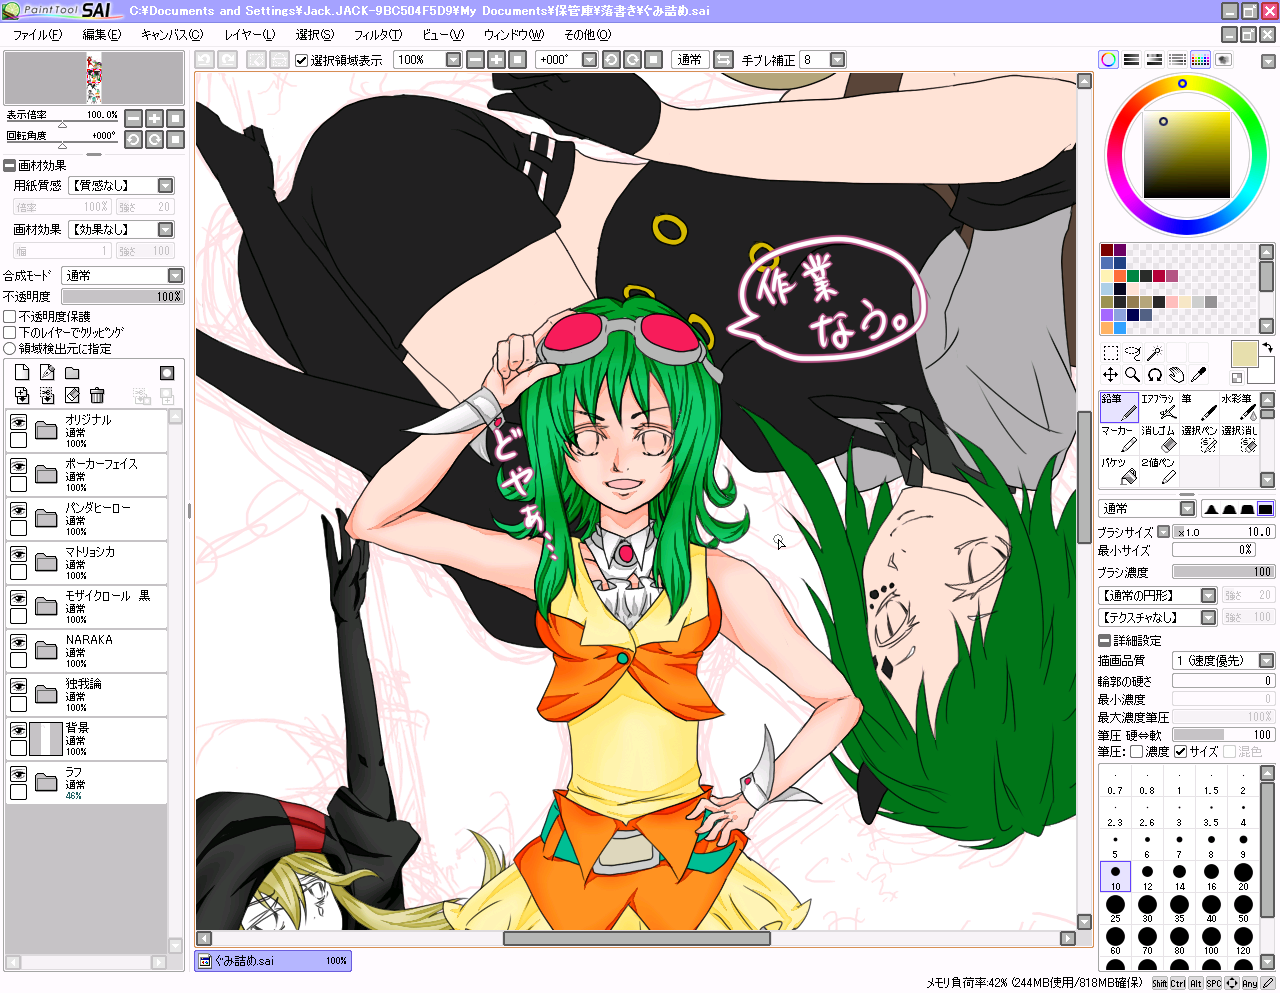Pick the move layer tool

point(1110,374)
